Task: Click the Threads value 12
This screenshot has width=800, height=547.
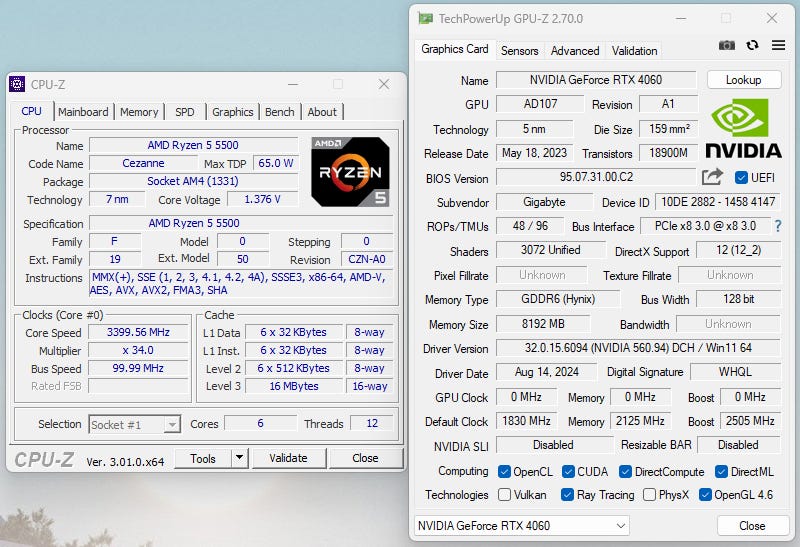Action: (x=372, y=424)
